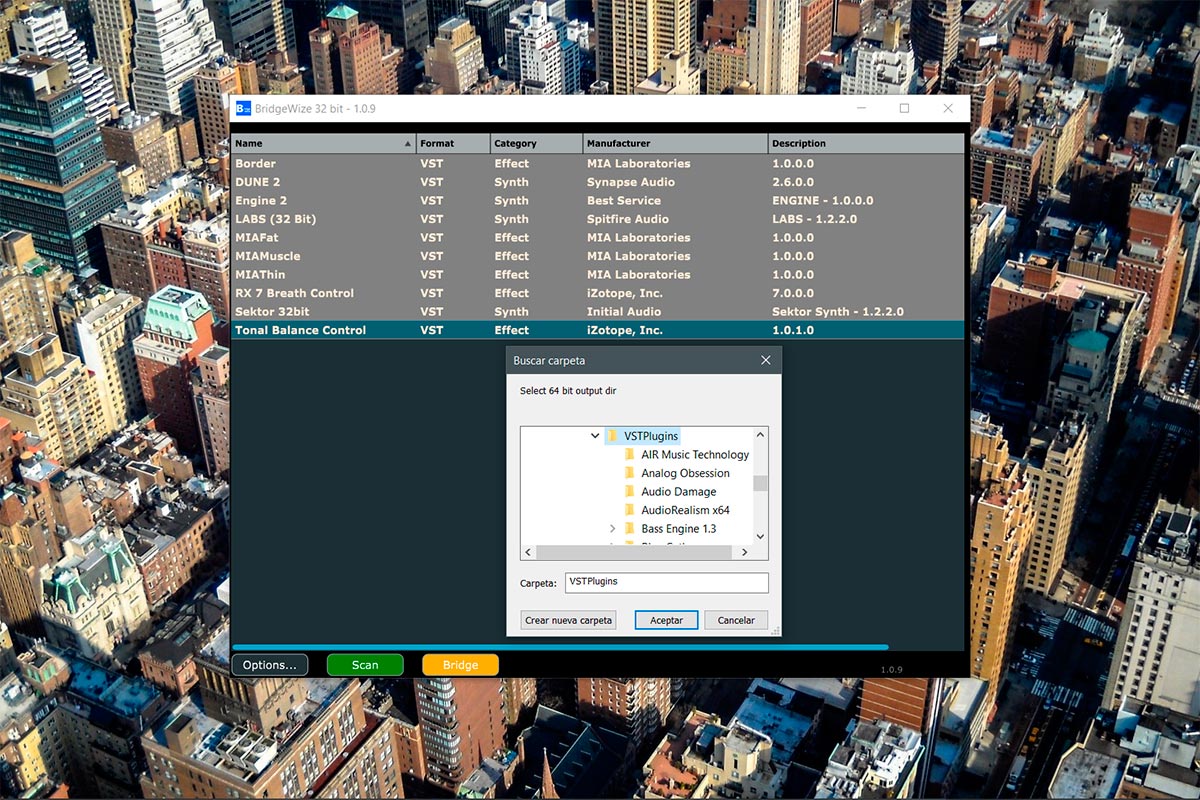Click the folder tree scroll-up arrow
Screen dimensions: 1200x800
tap(760, 435)
